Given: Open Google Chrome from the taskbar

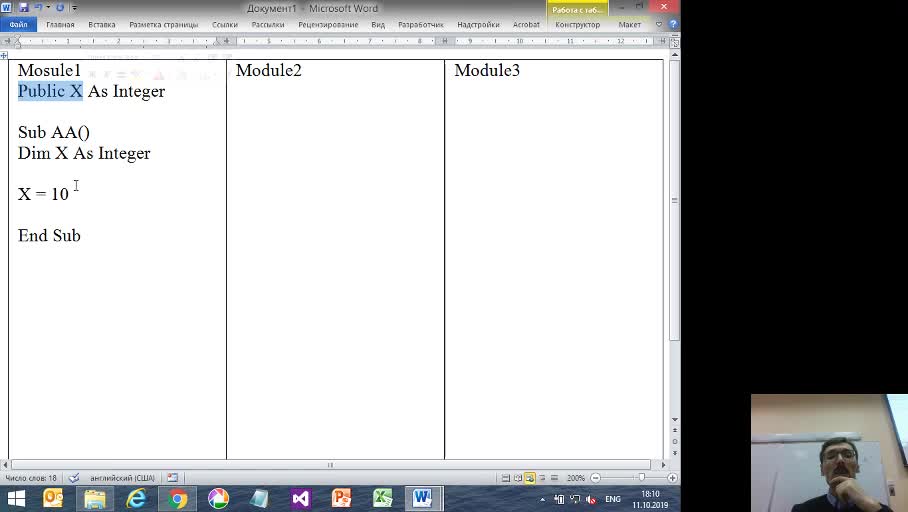Looking at the screenshot, I should (x=177, y=499).
